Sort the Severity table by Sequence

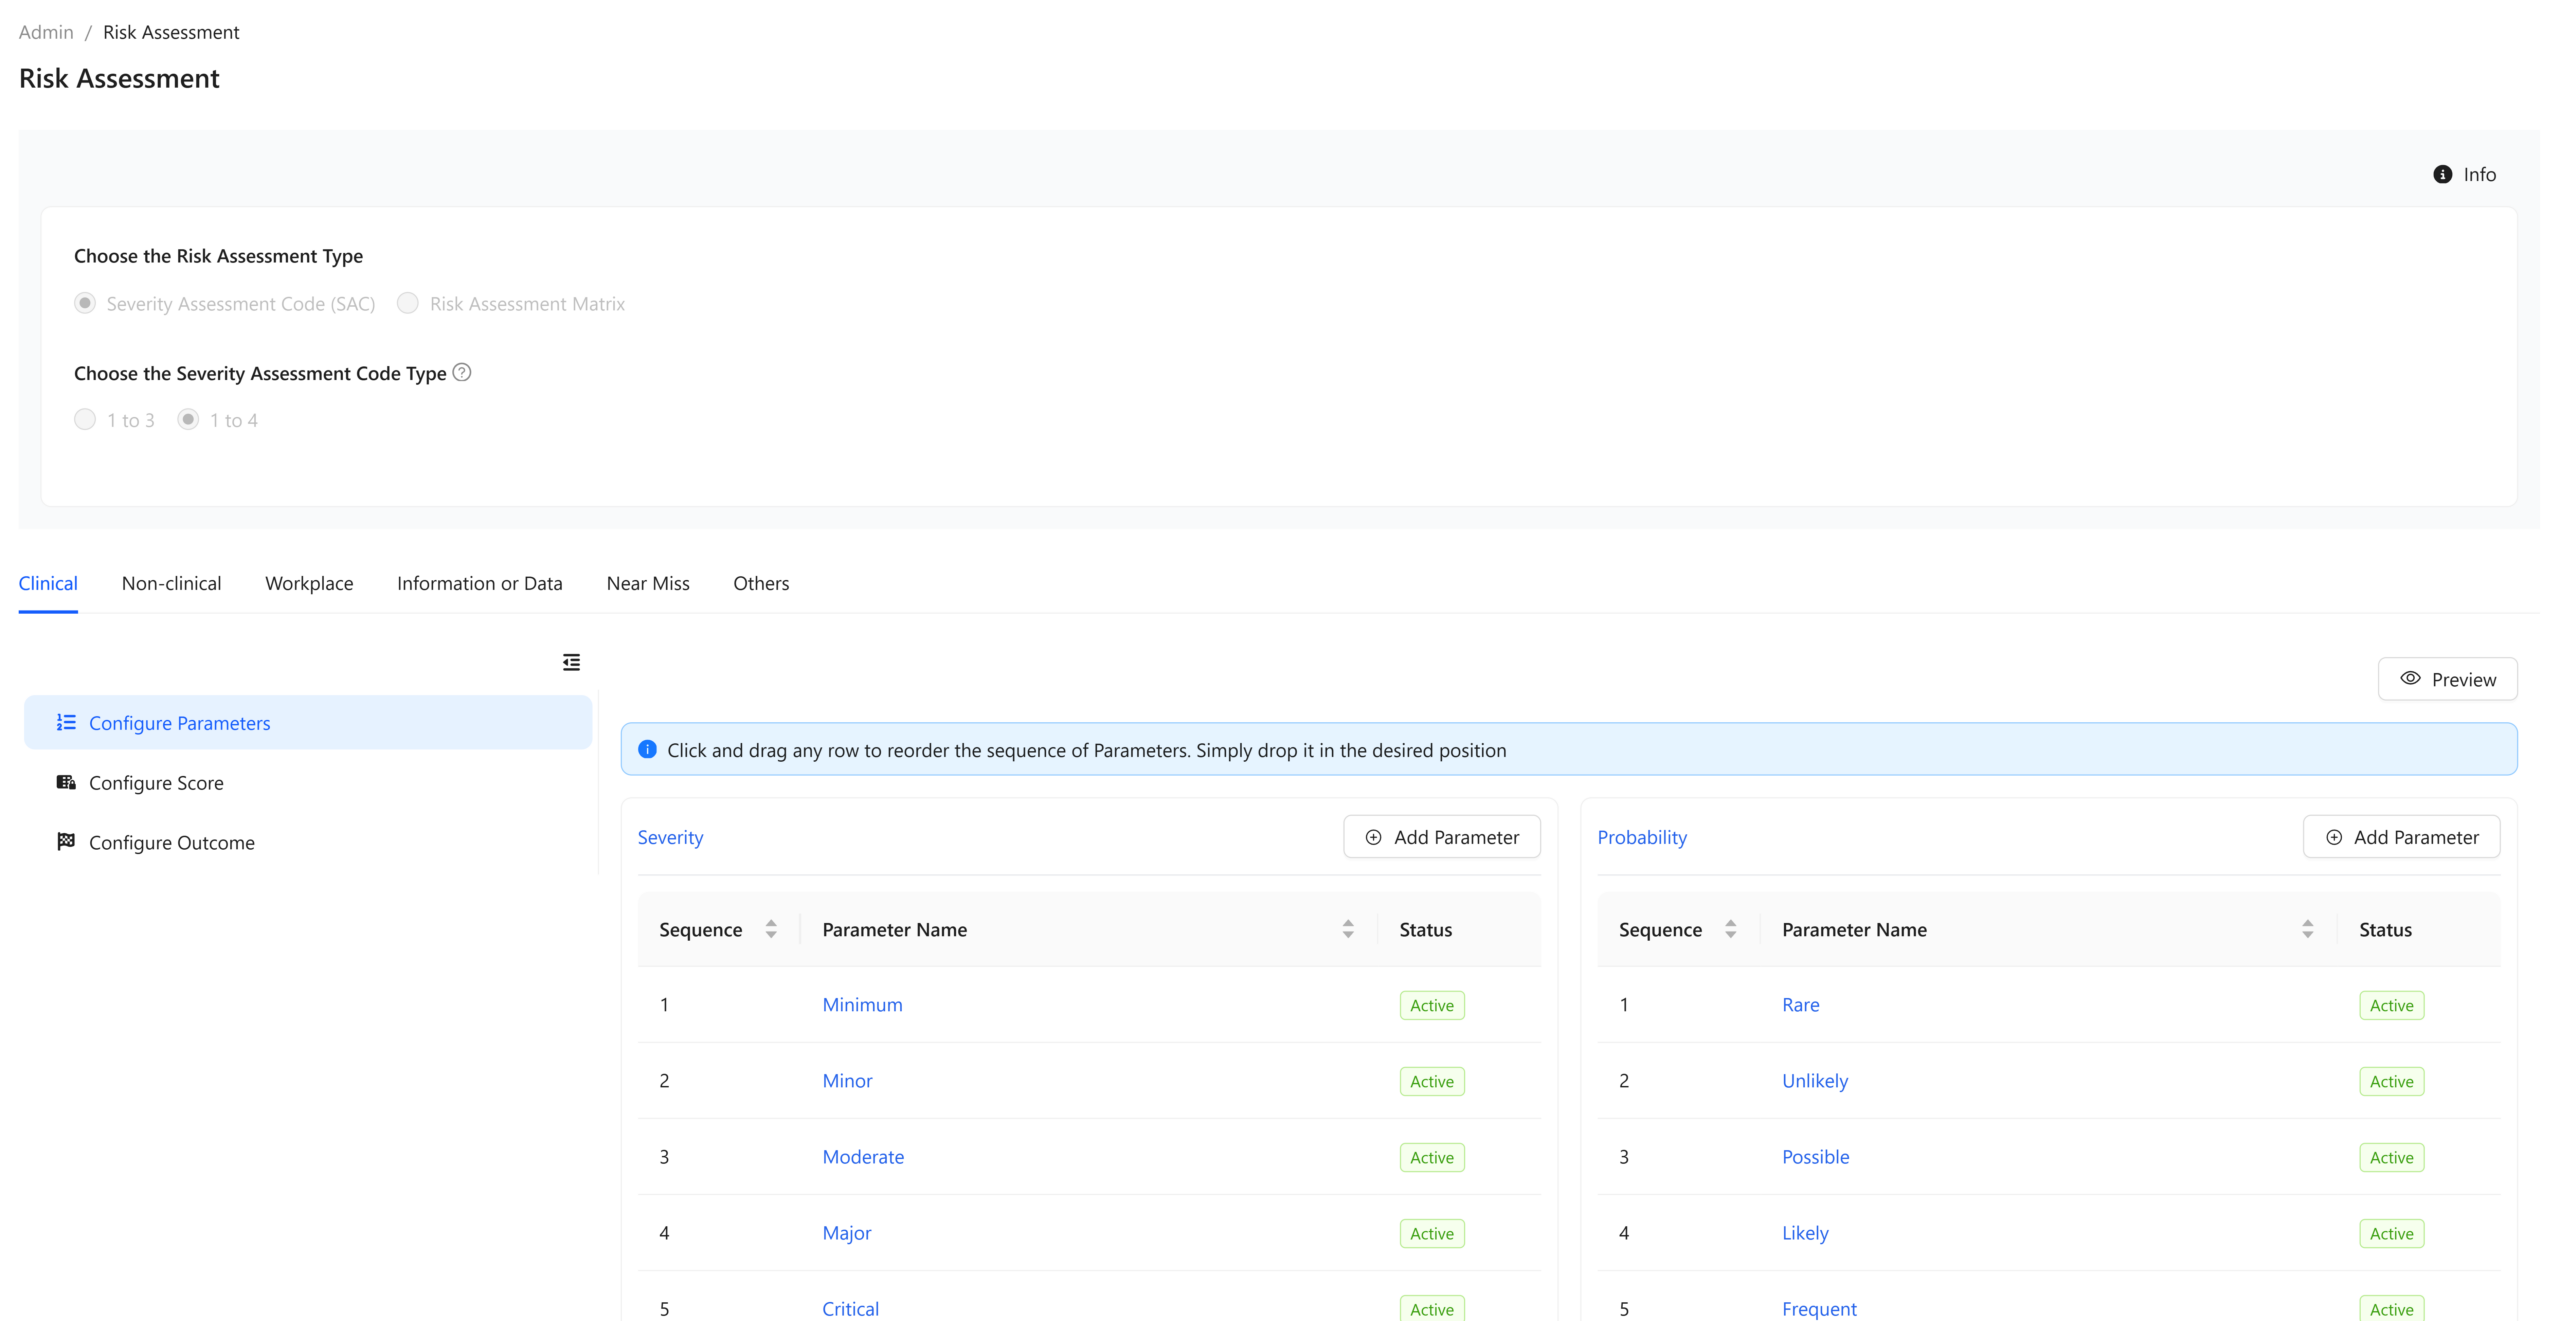[771, 929]
